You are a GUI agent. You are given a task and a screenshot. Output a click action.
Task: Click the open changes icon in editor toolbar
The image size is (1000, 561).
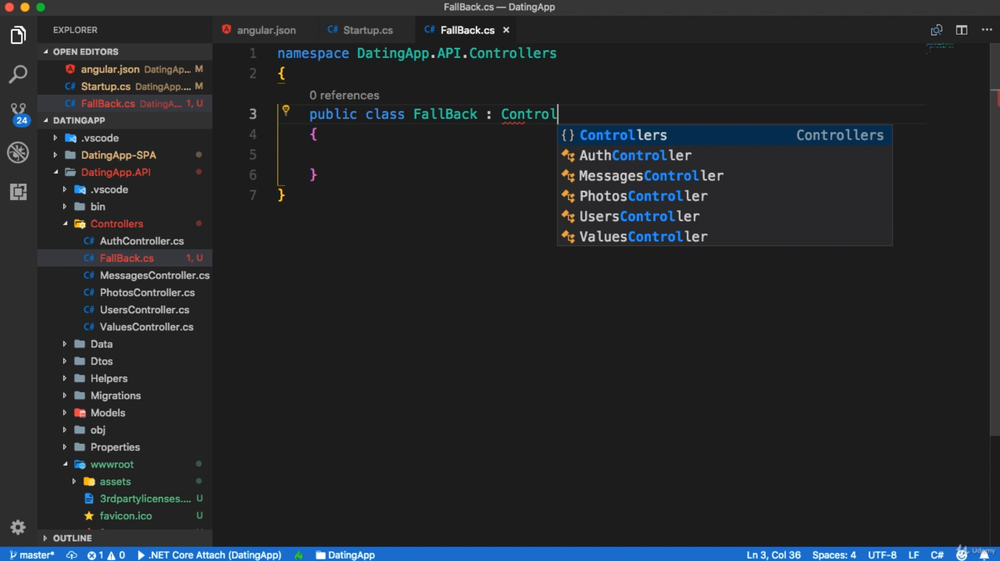(936, 30)
